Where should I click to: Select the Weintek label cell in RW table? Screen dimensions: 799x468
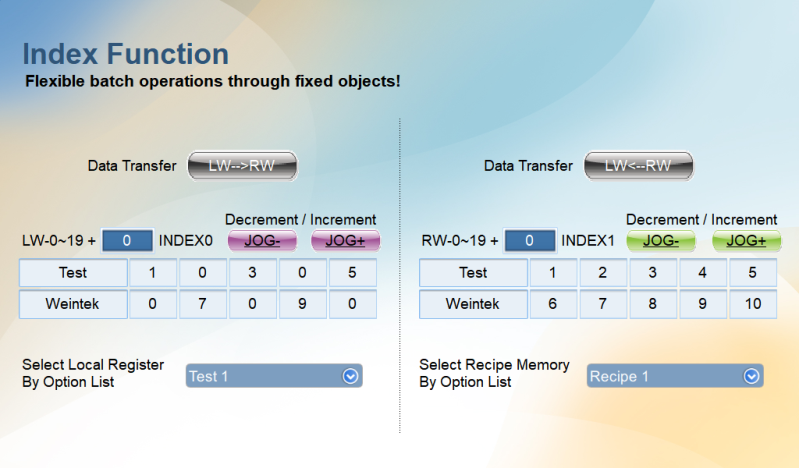473,304
